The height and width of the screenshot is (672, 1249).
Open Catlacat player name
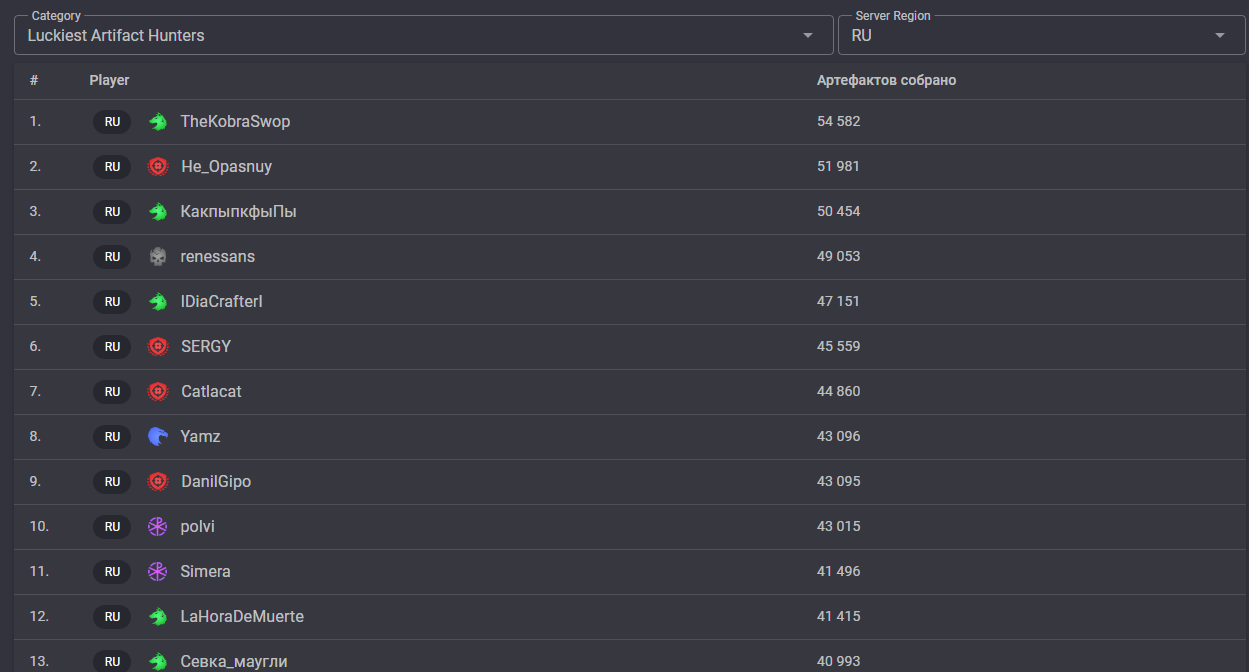pos(211,392)
